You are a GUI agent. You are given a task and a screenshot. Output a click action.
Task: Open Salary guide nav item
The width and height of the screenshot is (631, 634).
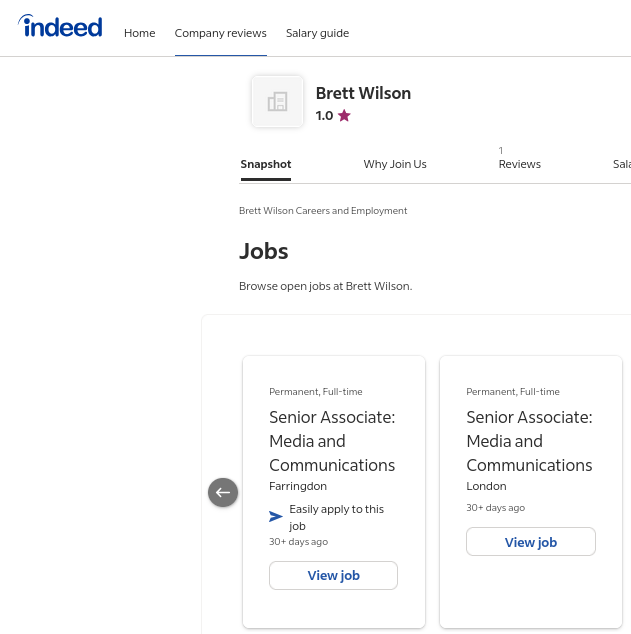click(317, 33)
